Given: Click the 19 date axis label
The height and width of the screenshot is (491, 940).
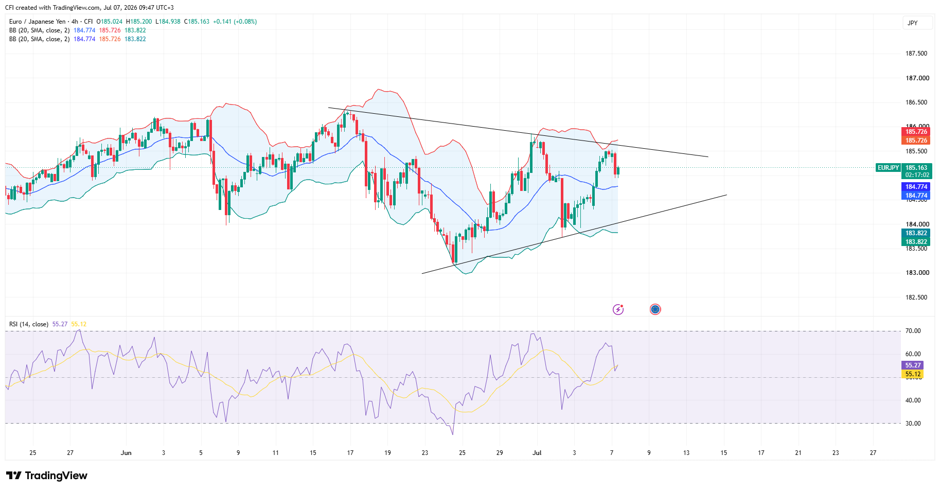Looking at the screenshot, I should click(388, 453).
